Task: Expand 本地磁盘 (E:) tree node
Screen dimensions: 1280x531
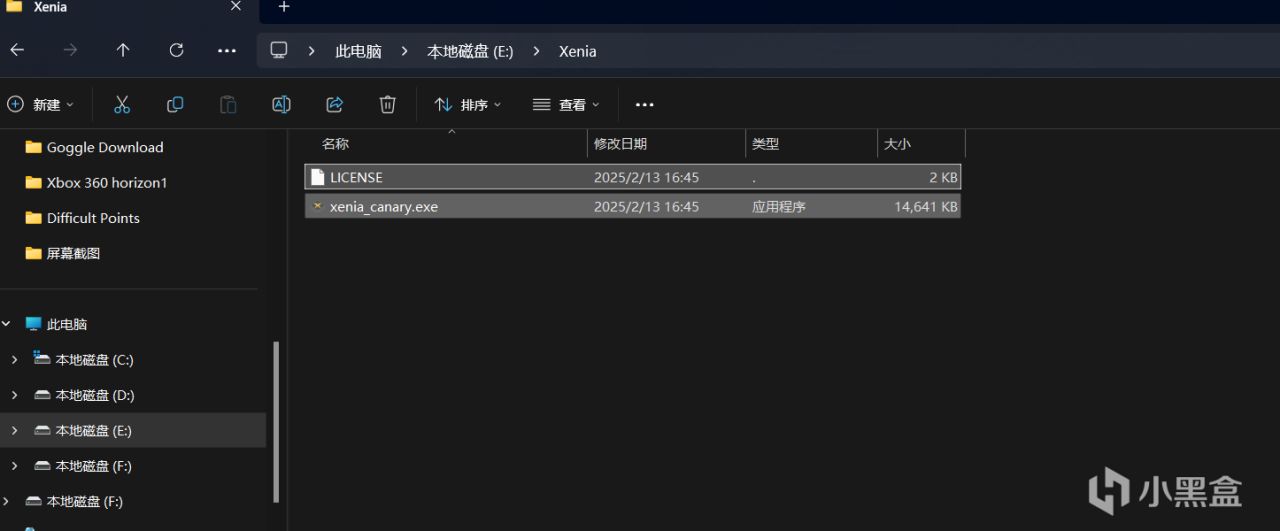Action: click(14, 430)
